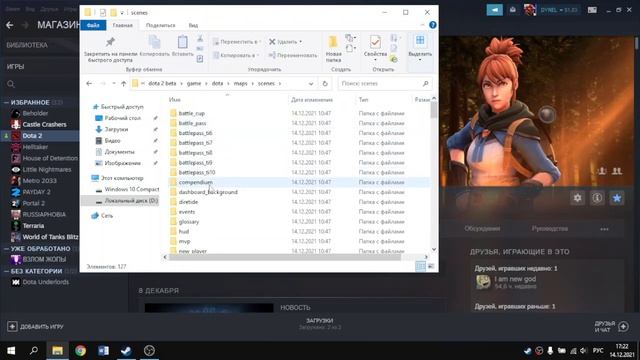Click search magnifier in Explorer search box
Screen dimensions: 640x360
425,84
